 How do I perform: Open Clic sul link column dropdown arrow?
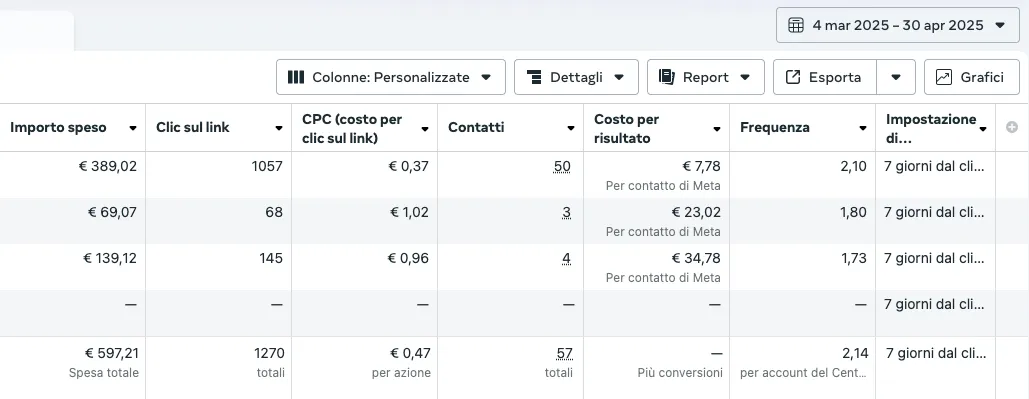[279, 129]
